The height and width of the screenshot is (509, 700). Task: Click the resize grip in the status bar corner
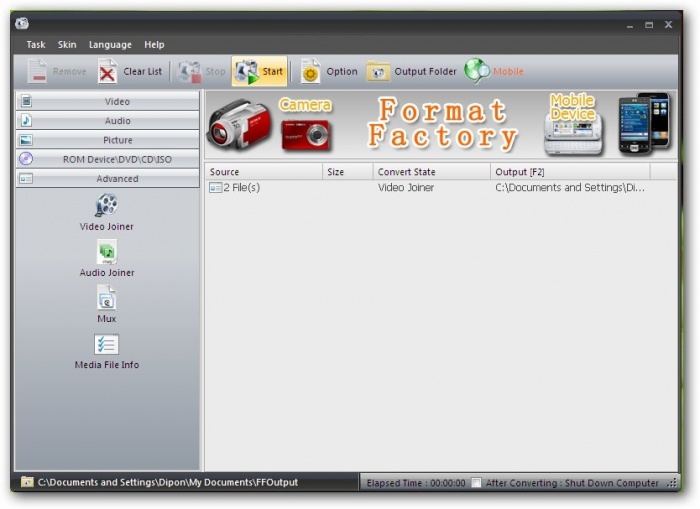coord(672,483)
